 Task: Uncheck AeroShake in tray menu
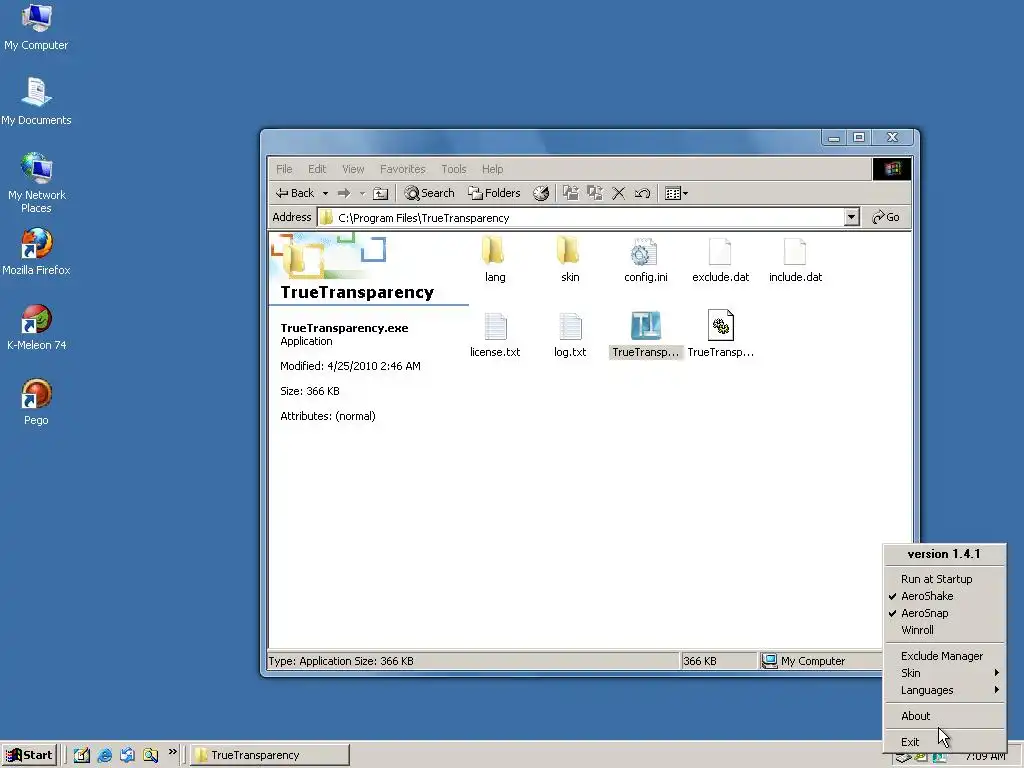coord(944,596)
